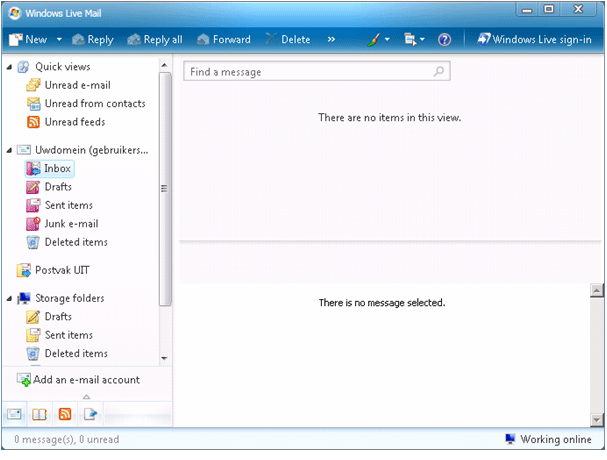Screen dimensions: 607x460
Task: Click the message count status text
Action: point(67,440)
